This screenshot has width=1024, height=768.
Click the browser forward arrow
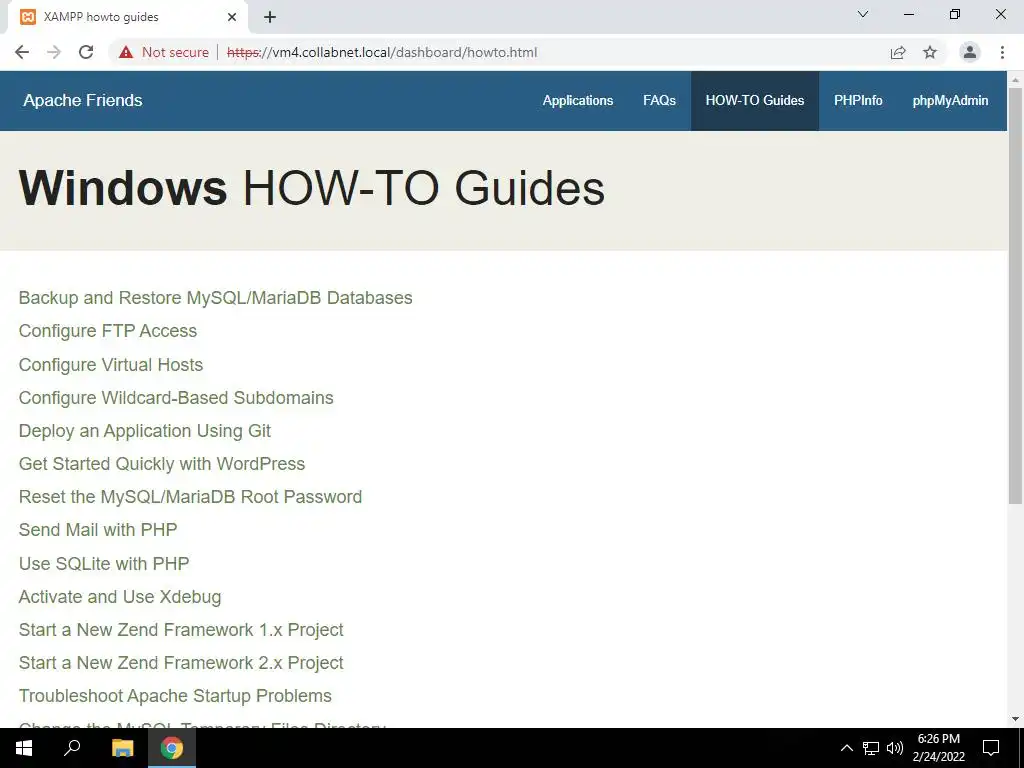tap(54, 52)
